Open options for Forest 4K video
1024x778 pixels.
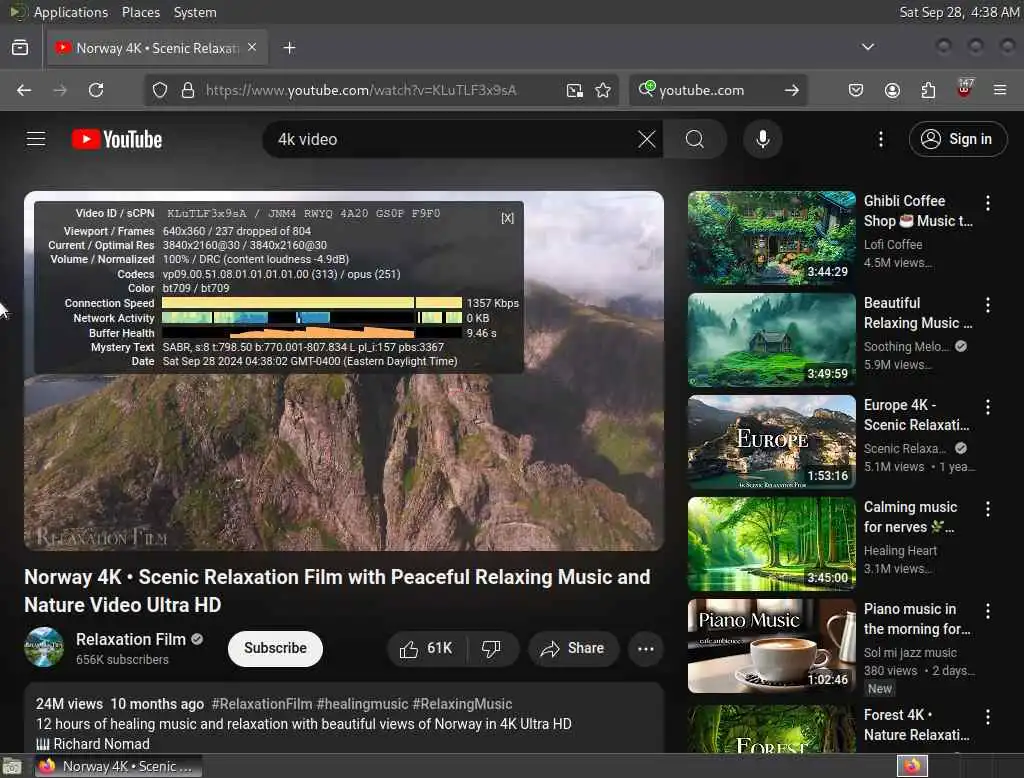(988, 717)
